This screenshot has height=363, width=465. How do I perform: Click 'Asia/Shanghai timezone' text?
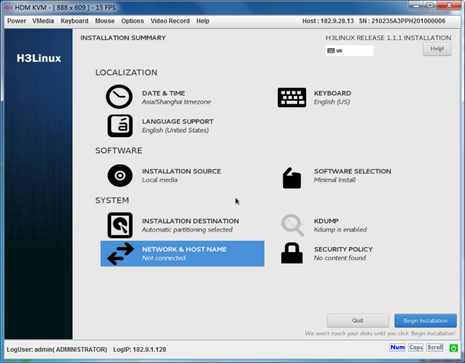tap(176, 102)
